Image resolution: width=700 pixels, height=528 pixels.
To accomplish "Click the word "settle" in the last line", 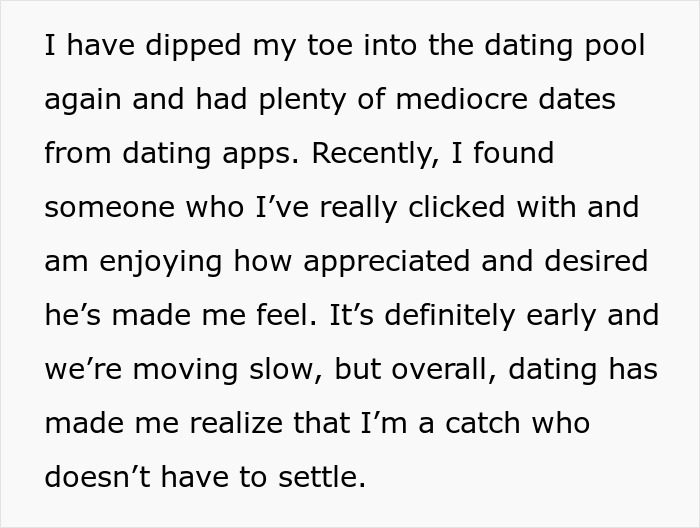I will [316, 478].
